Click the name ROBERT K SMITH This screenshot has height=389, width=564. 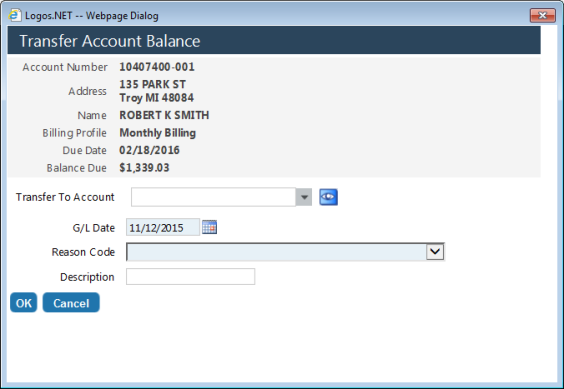point(164,115)
